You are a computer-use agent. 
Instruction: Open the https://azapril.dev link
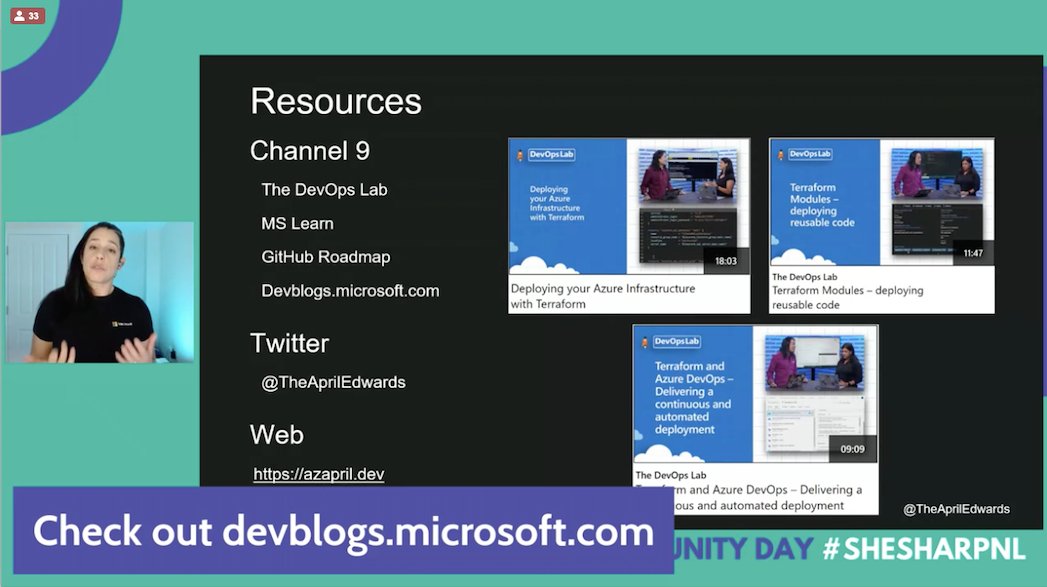click(x=319, y=473)
